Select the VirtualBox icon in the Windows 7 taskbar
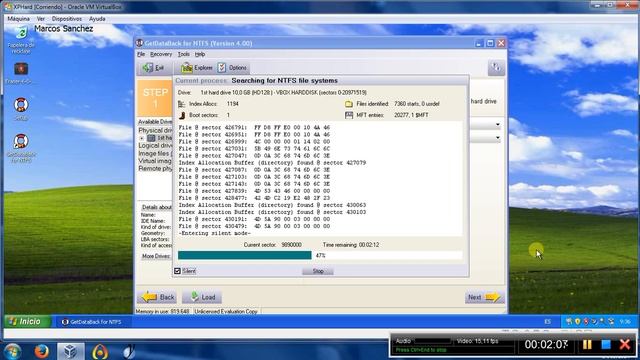 71,351
